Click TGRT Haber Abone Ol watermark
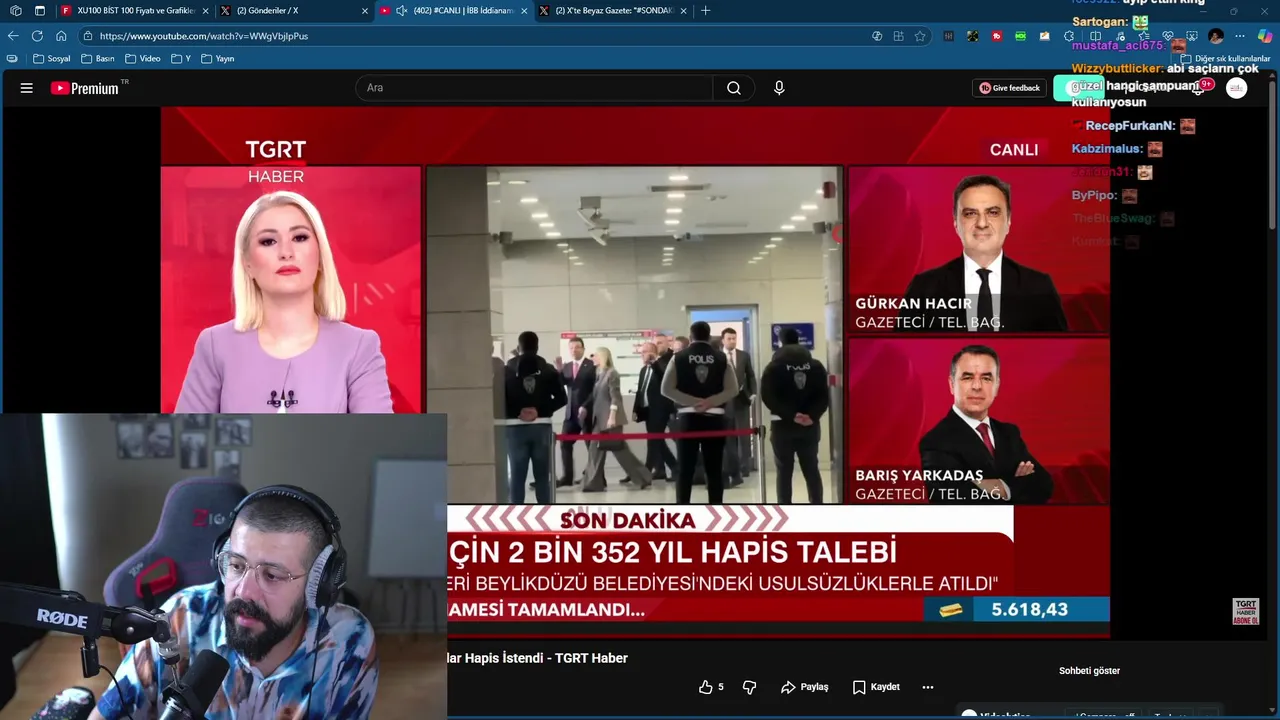 [1245, 611]
